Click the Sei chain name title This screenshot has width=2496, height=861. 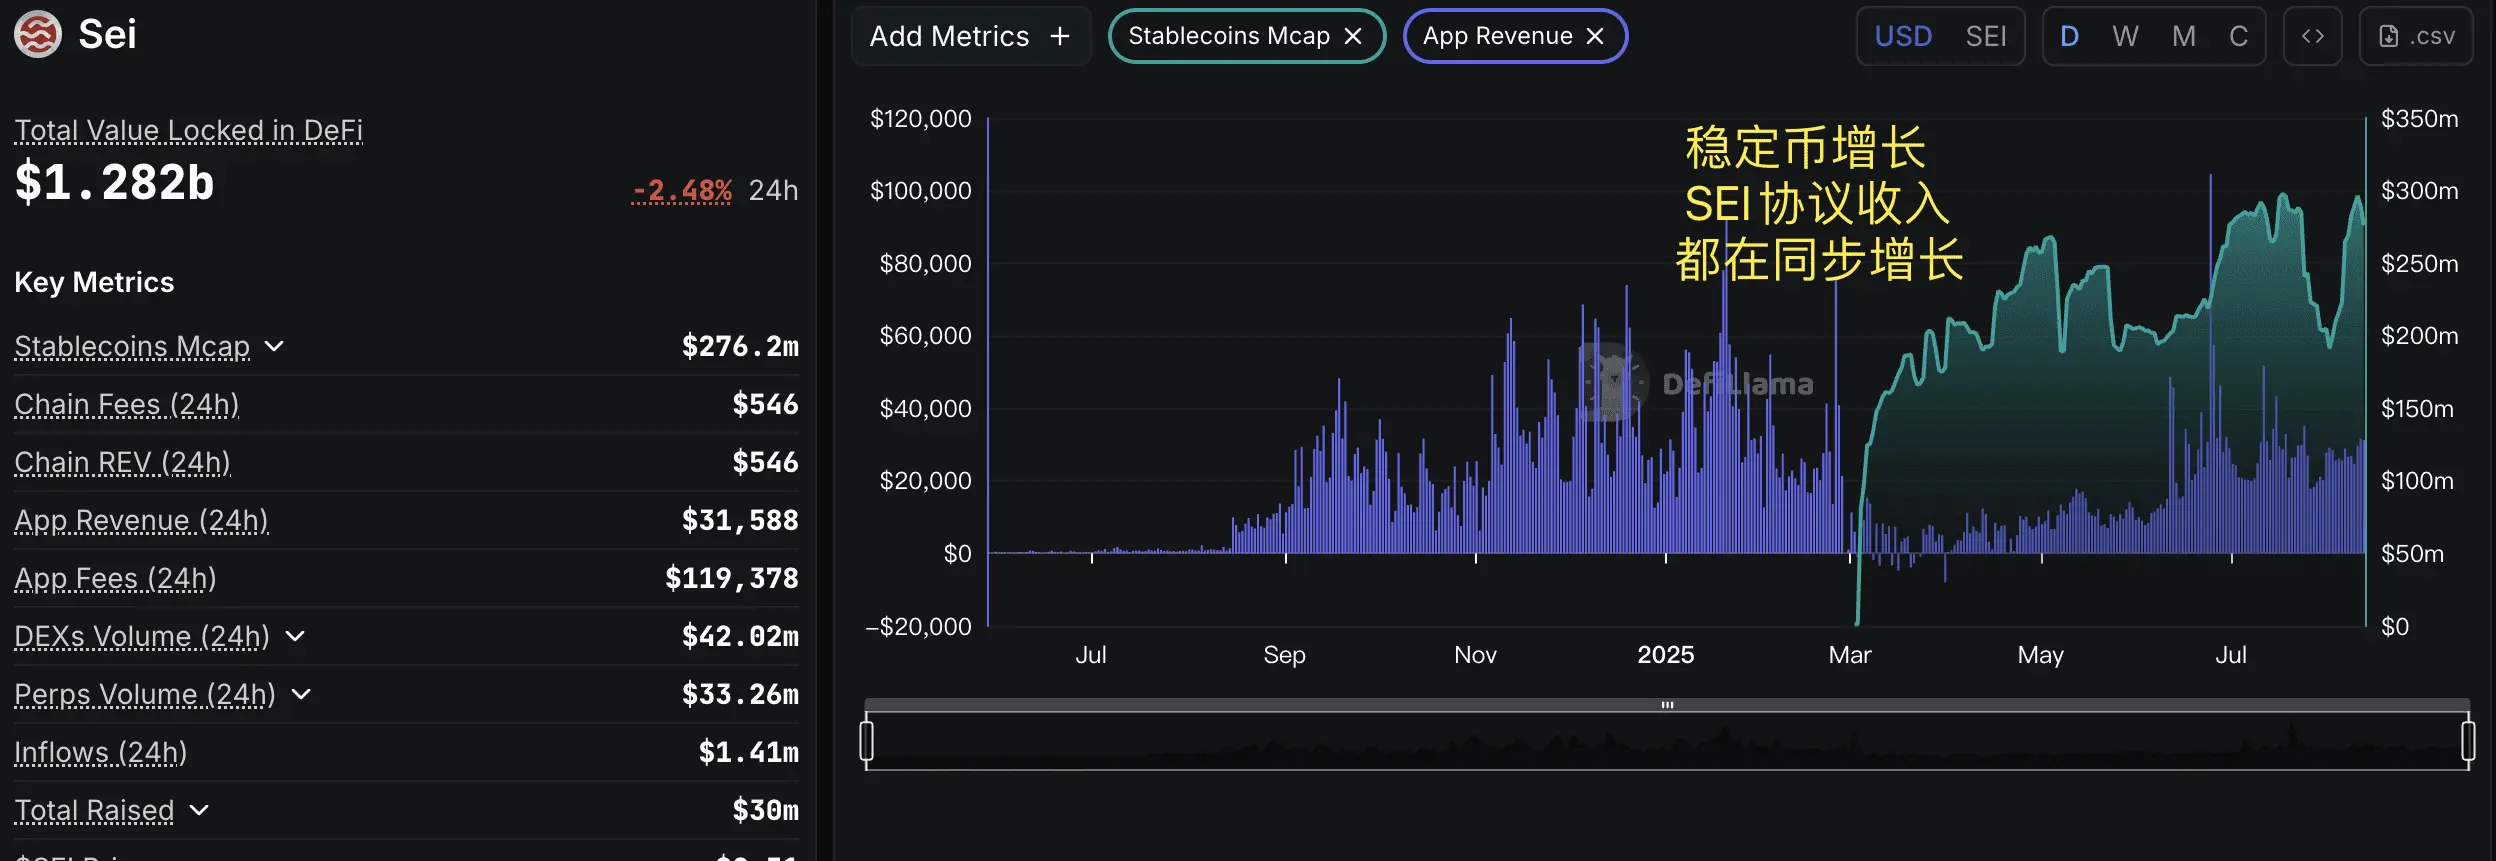coord(107,35)
